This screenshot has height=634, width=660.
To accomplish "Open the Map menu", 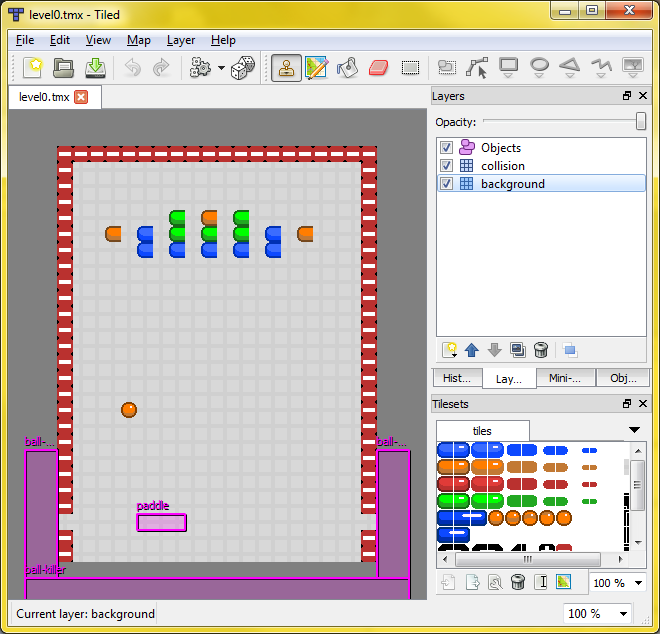I will [x=138, y=40].
